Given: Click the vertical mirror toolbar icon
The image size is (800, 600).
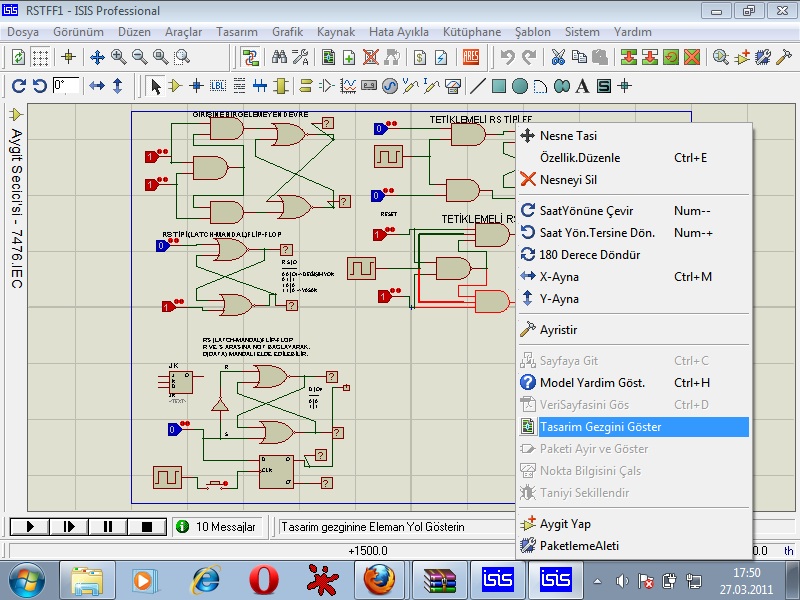Looking at the screenshot, I should (117, 86).
